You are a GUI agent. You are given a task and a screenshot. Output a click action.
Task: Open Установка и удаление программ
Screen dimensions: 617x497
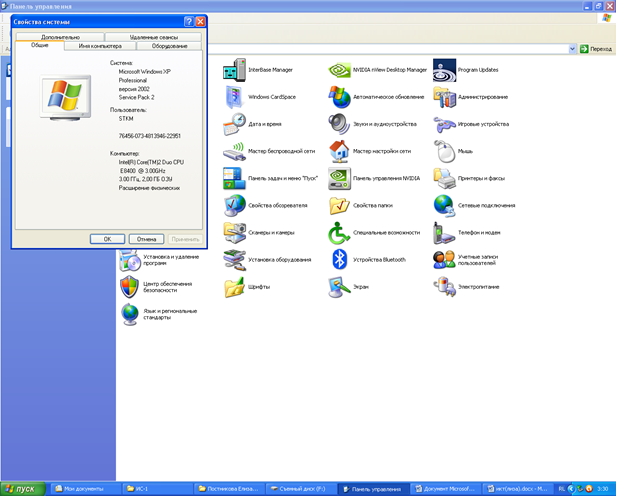coord(129,261)
